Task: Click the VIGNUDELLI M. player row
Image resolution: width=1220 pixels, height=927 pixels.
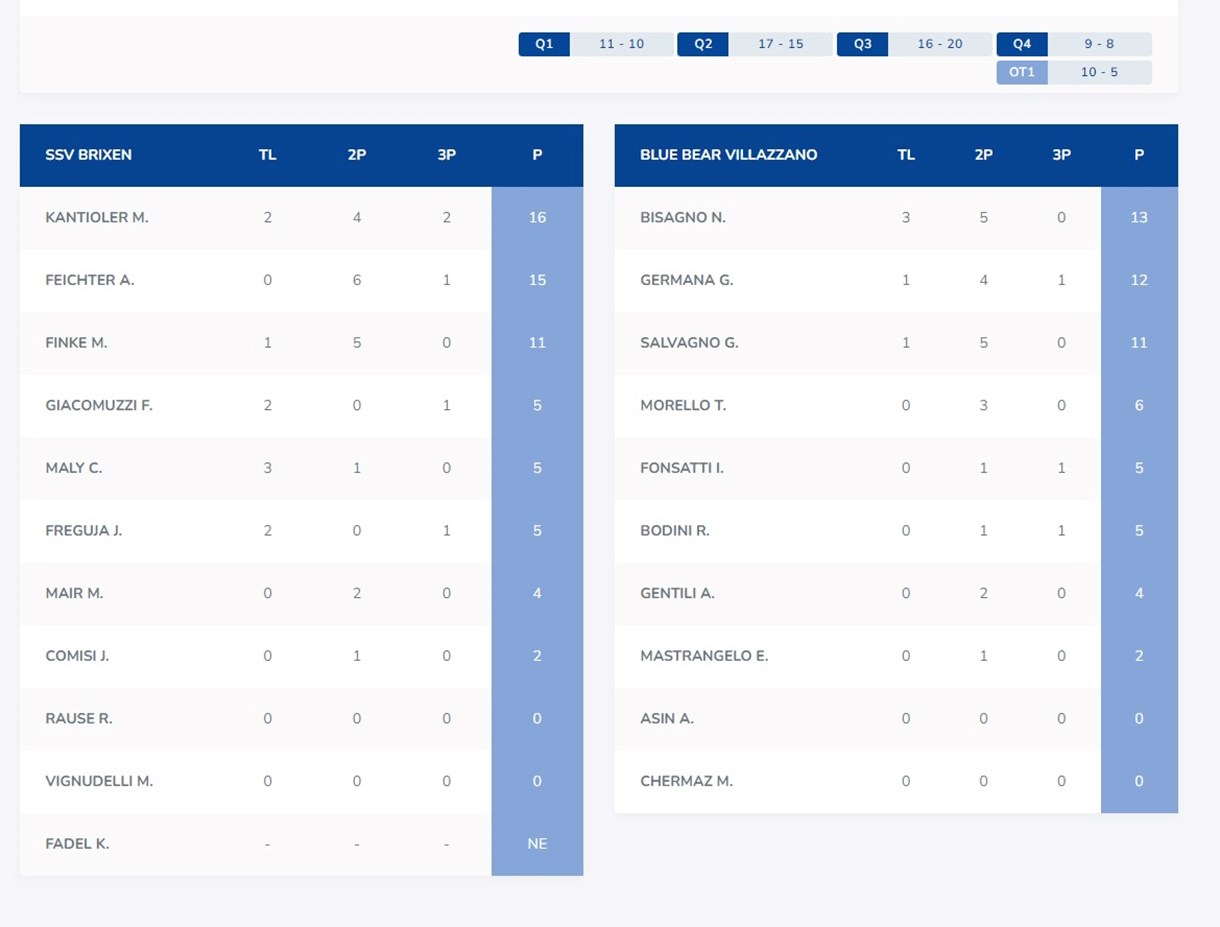Action: (x=99, y=781)
